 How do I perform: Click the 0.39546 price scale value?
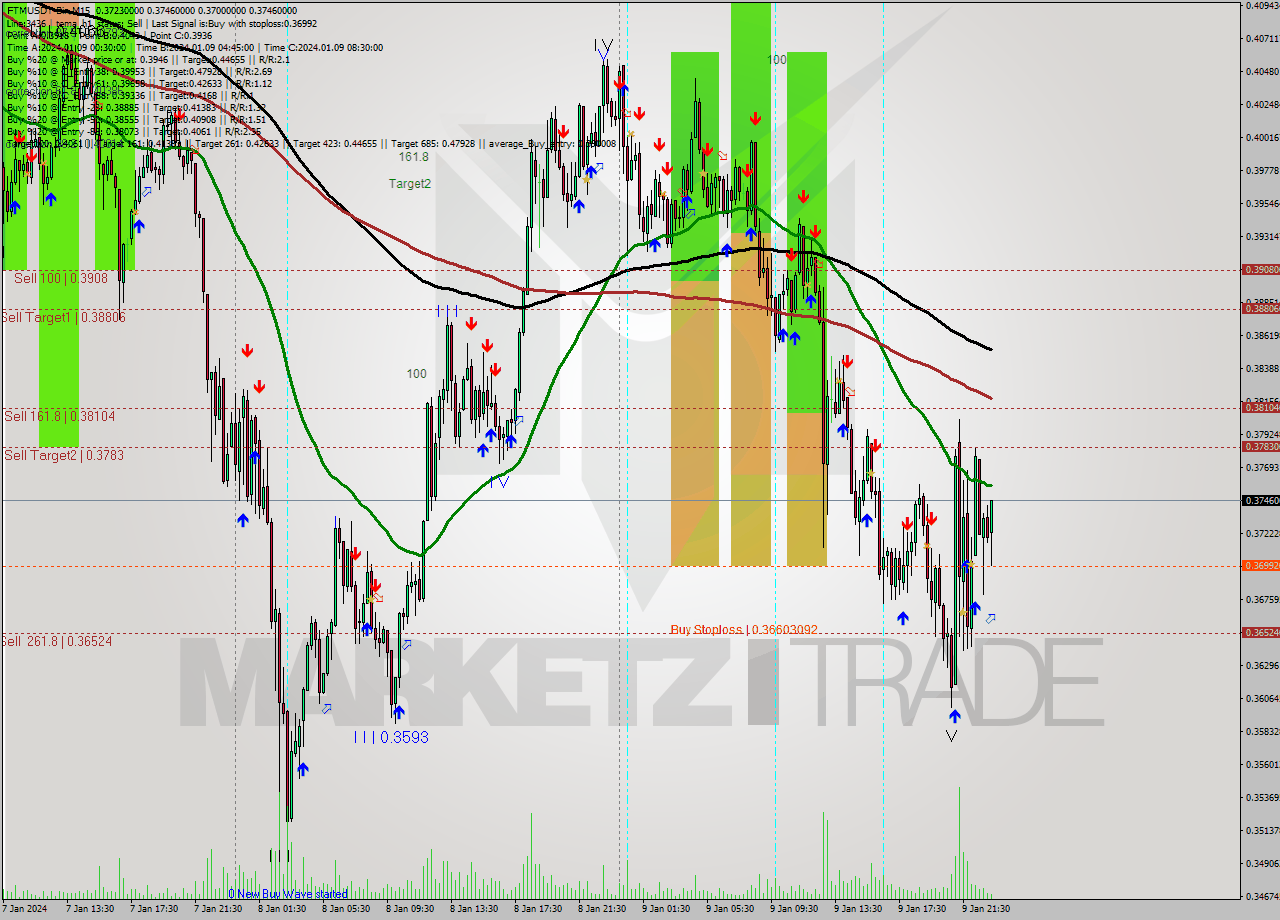coord(1262,204)
